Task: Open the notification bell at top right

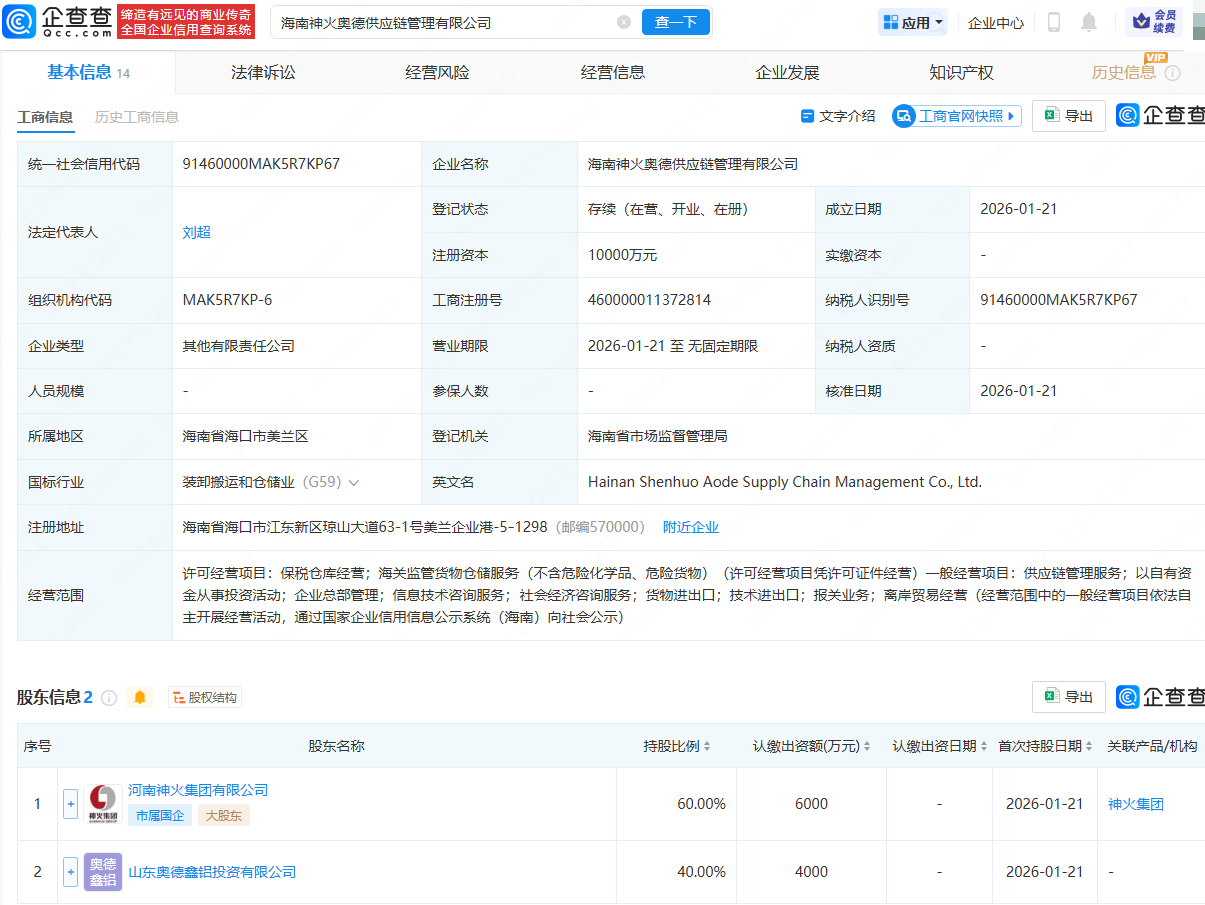Action: point(1087,21)
